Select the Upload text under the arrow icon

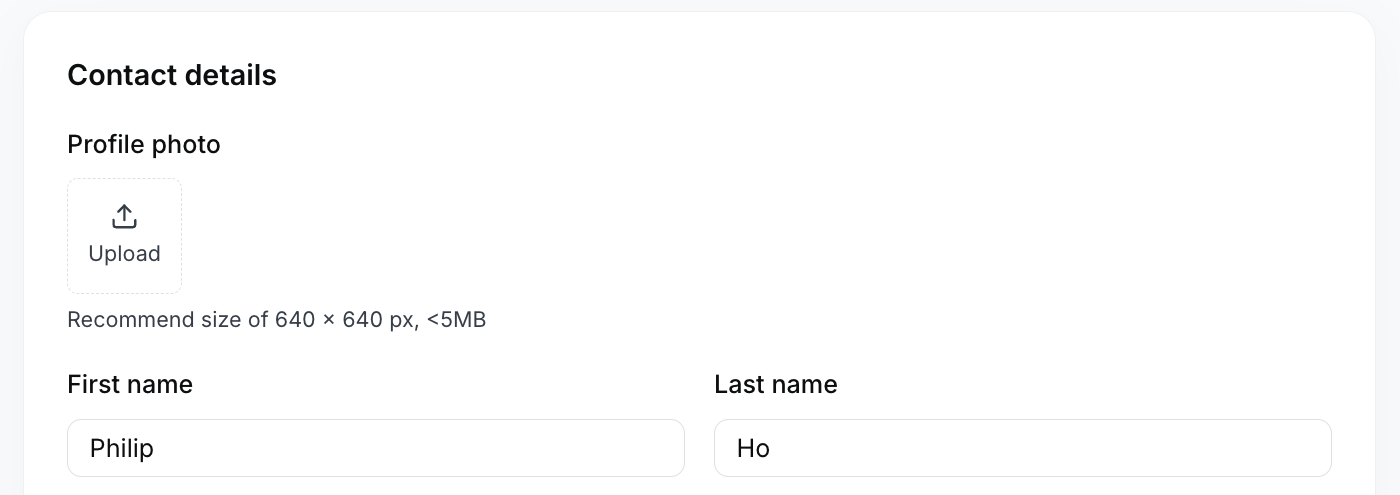coord(124,254)
